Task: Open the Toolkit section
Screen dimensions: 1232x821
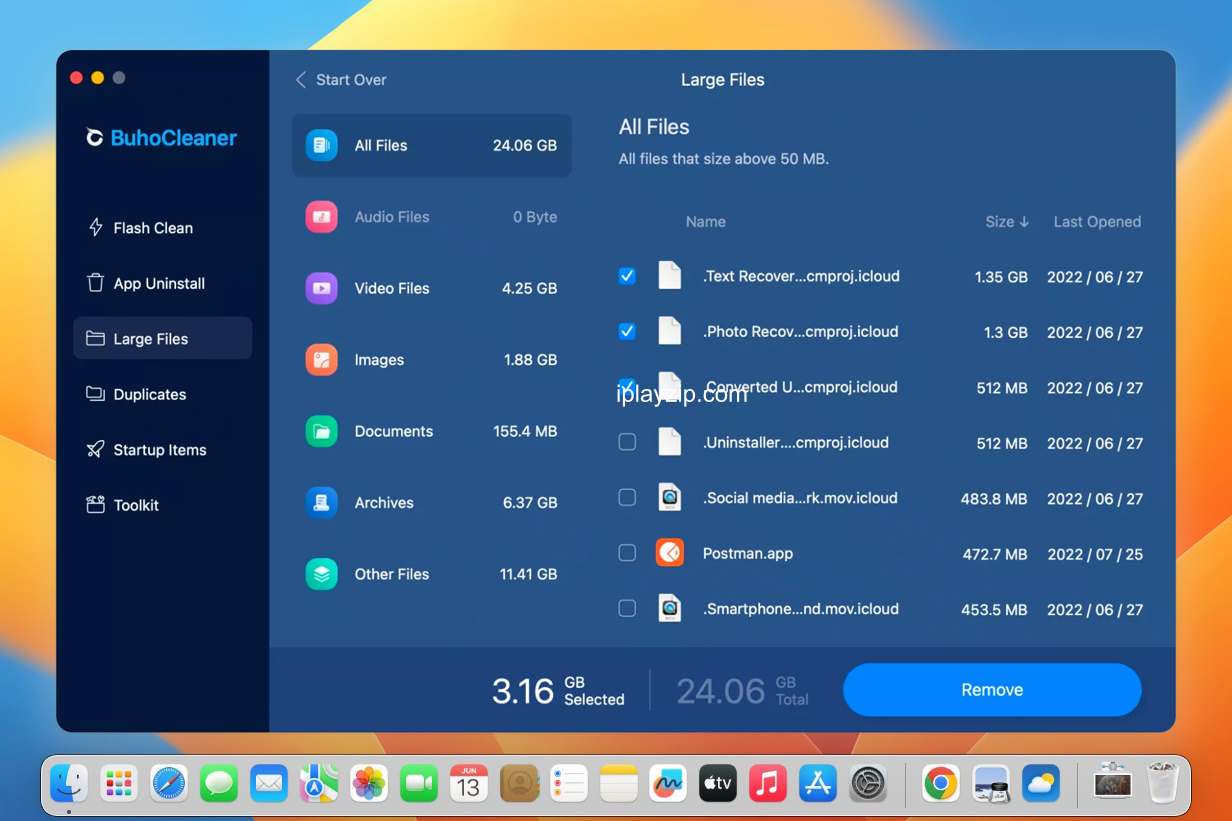Action: point(162,505)
